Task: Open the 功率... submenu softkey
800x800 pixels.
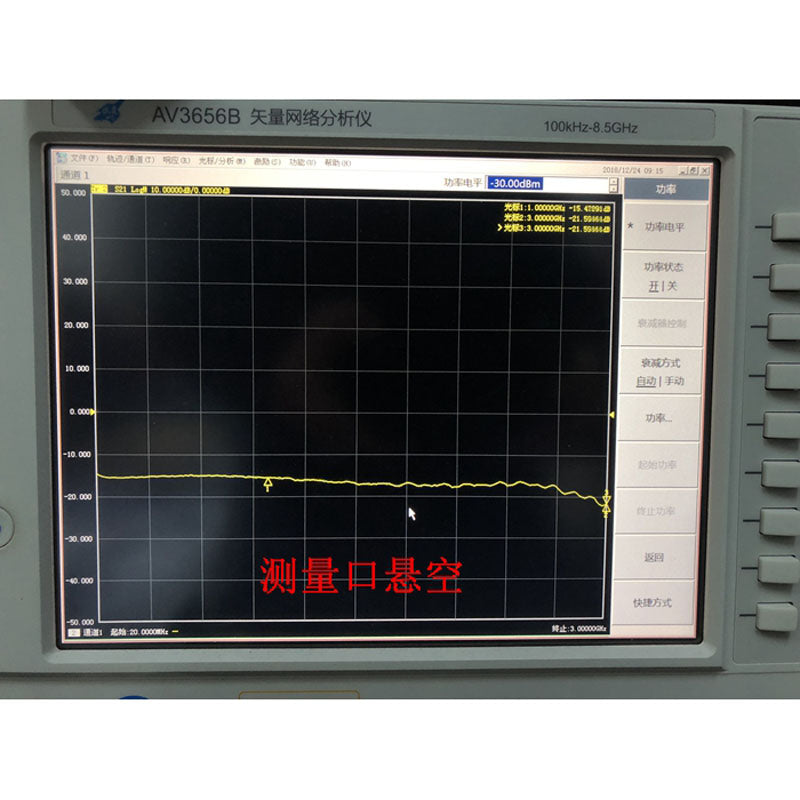Action: click(660, 418)
